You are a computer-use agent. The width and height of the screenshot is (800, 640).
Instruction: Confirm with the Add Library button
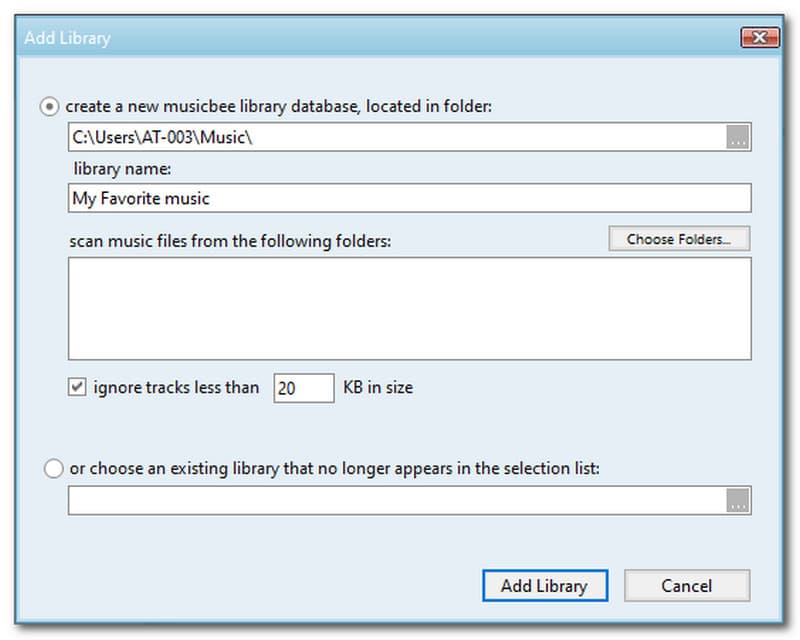[545, 585]
